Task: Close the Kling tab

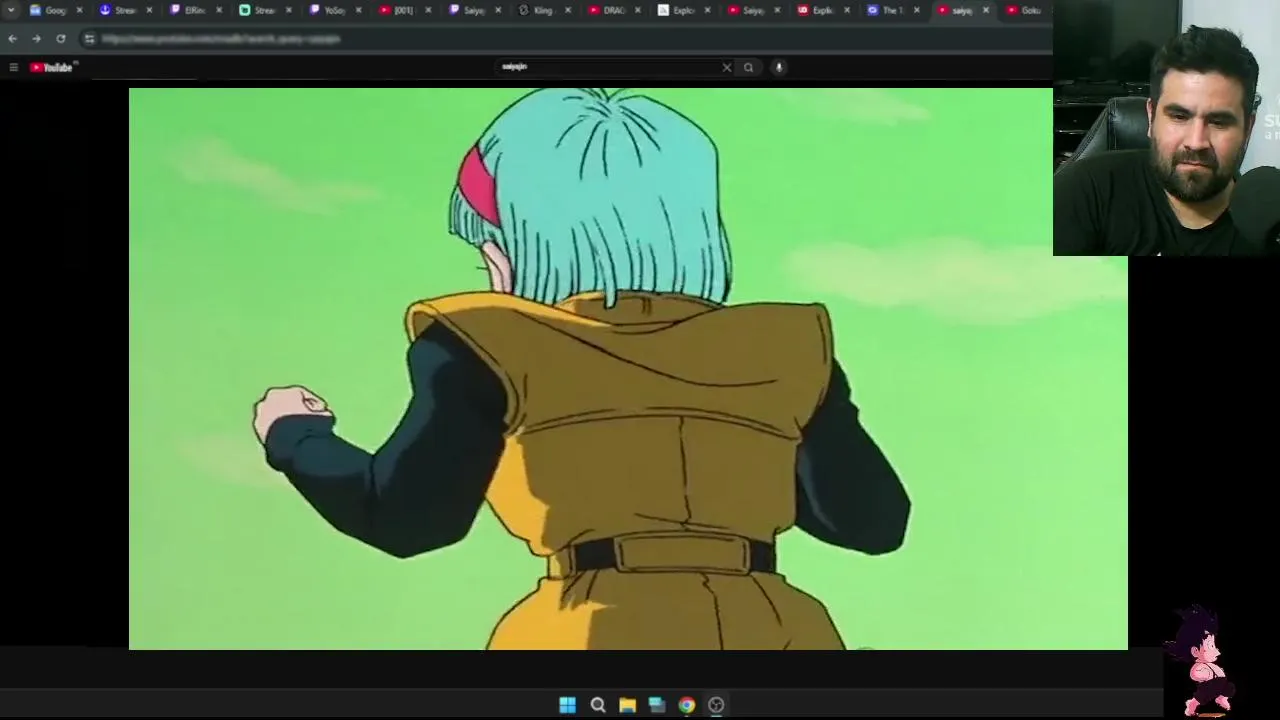Action: (567, 10)
